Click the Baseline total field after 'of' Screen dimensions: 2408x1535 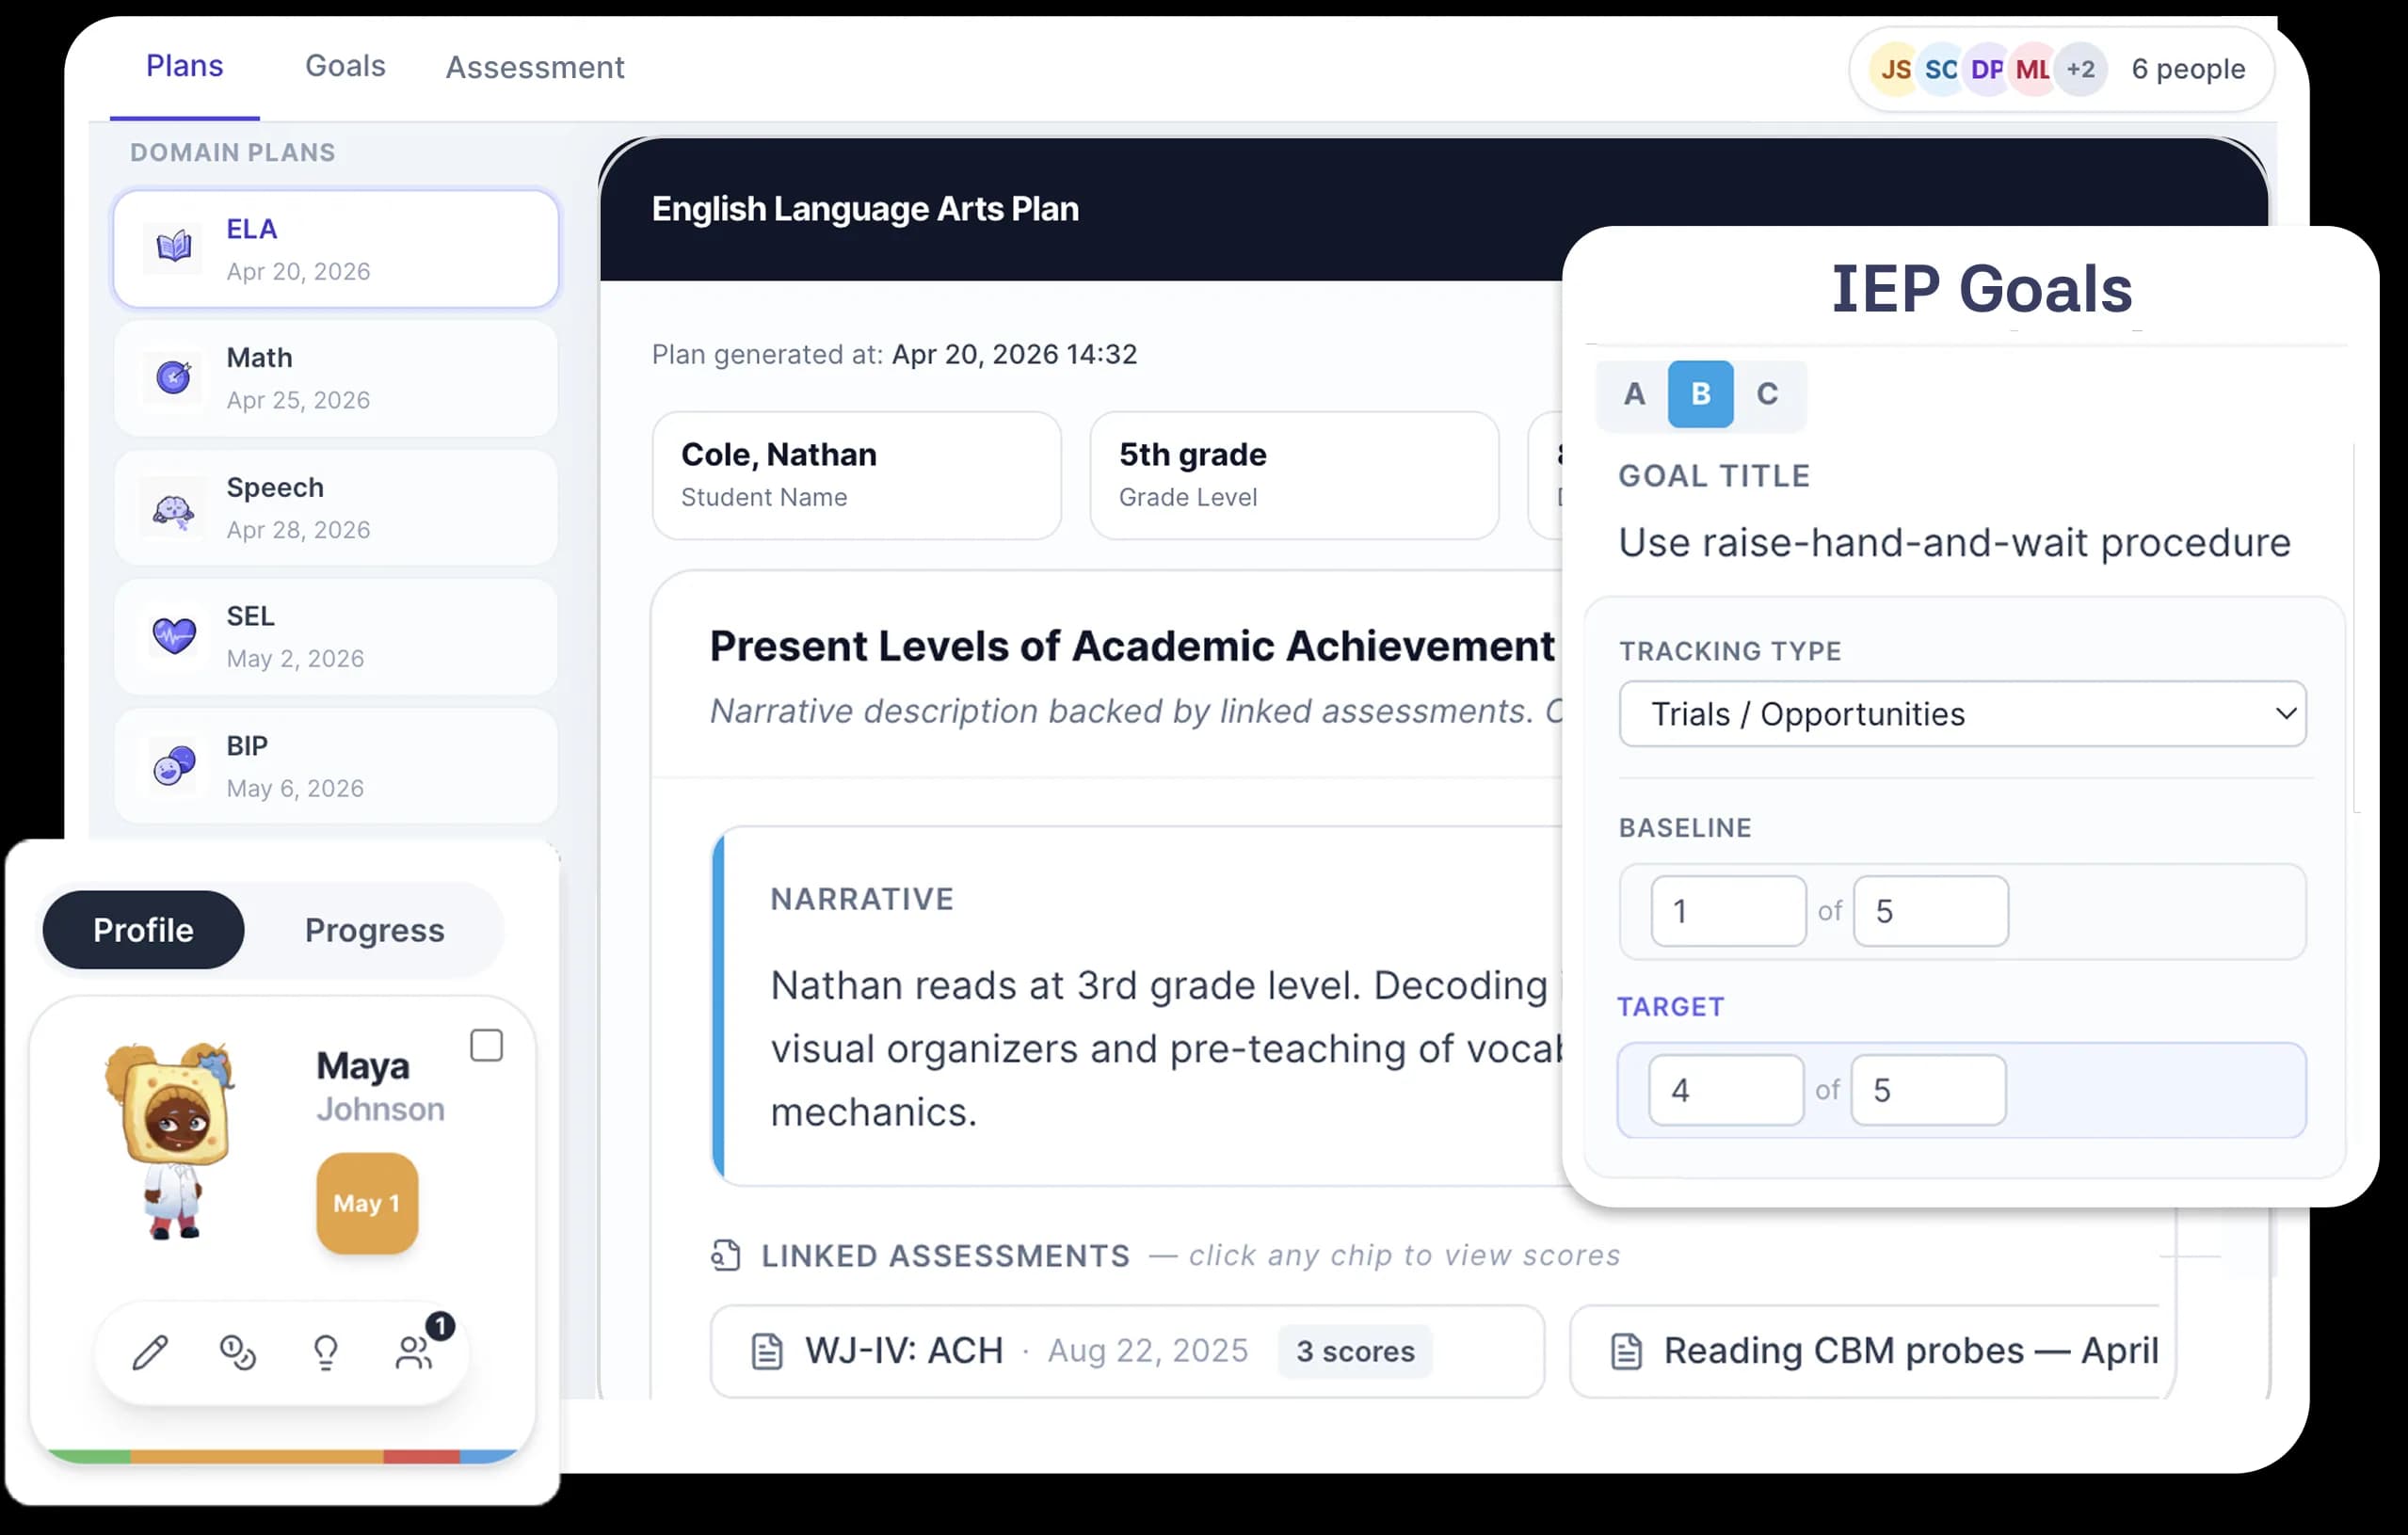(x=1930, y=911)
